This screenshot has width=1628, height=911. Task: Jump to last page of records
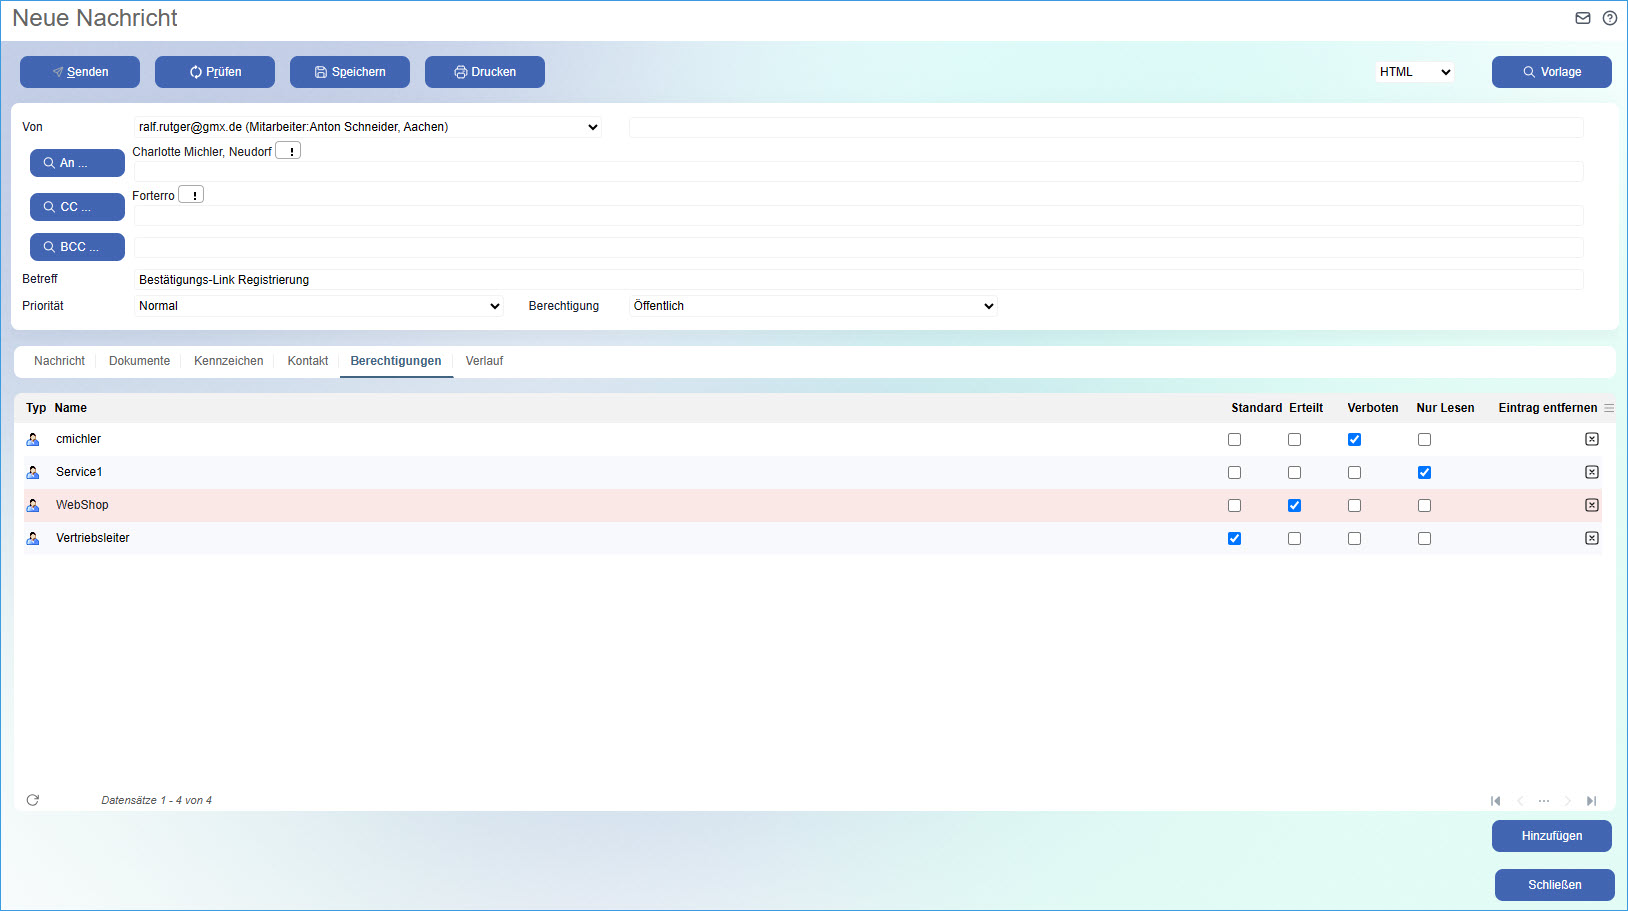pyautogui.click(x=1591, y=801)
